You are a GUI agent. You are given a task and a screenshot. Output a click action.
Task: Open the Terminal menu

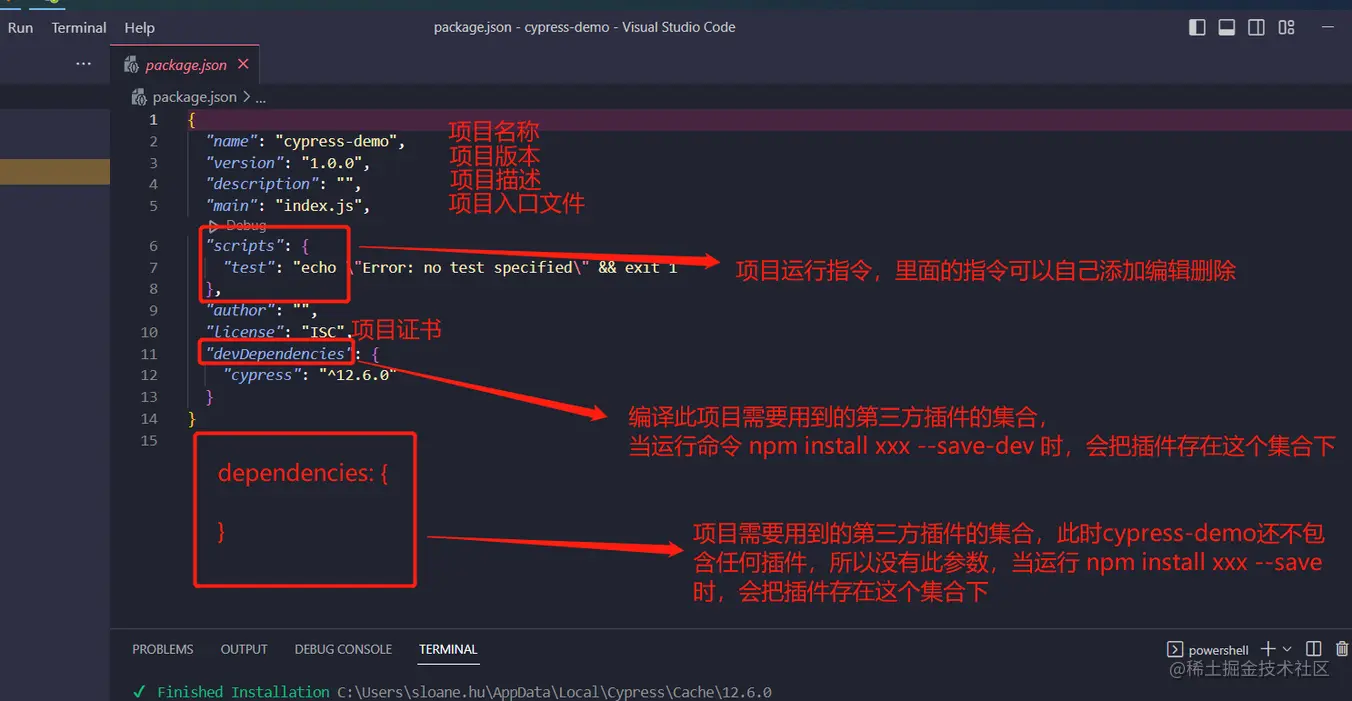click(79, 27)
